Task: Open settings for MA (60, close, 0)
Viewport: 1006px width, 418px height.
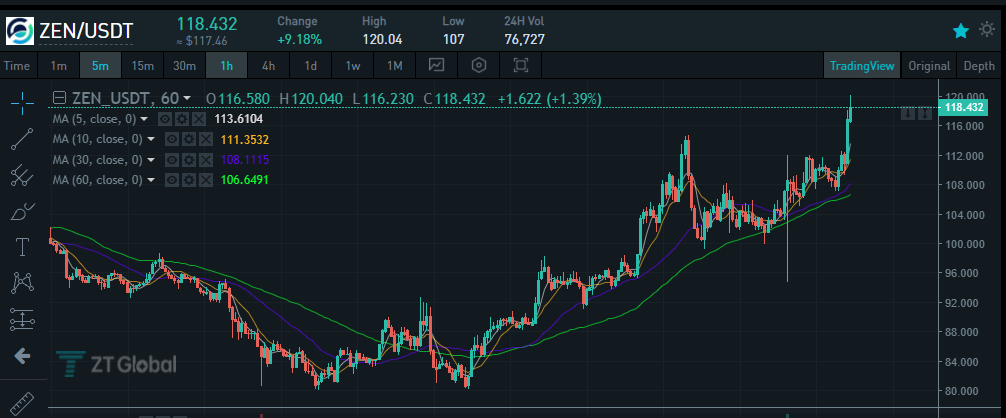Action: click(x=189, y=181)
